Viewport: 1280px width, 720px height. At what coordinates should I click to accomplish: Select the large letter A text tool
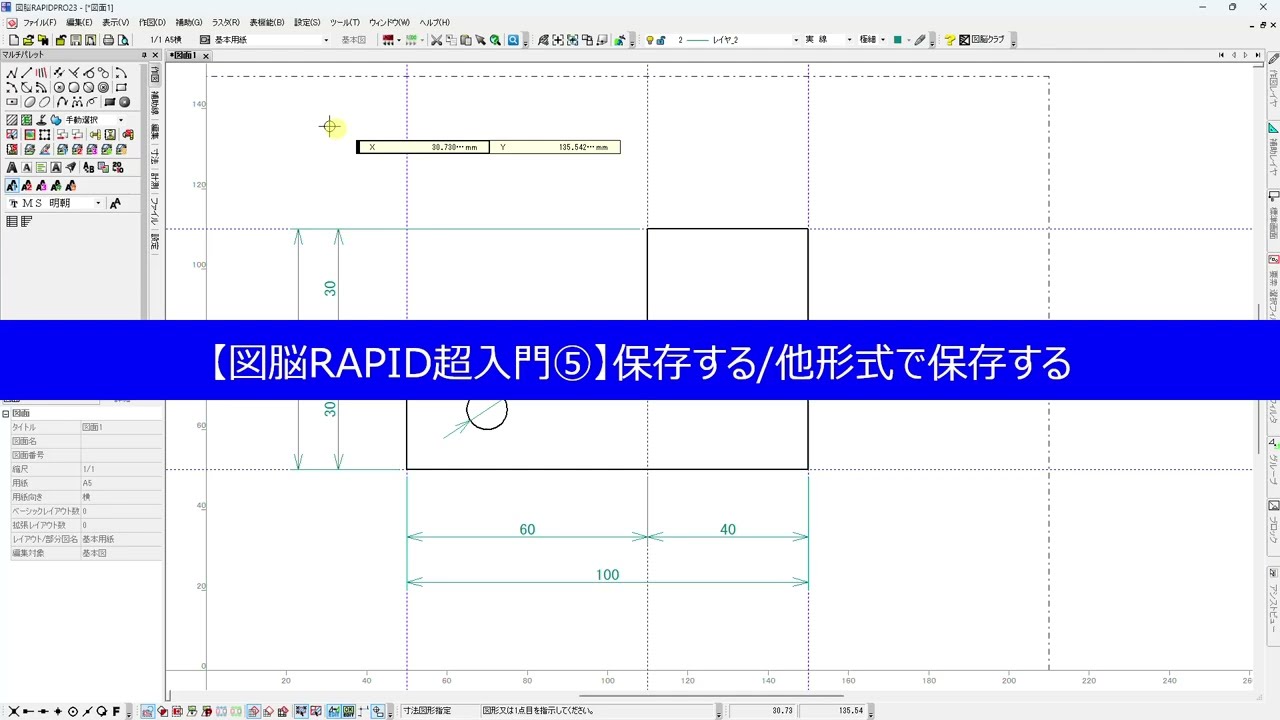click(12, 168)
